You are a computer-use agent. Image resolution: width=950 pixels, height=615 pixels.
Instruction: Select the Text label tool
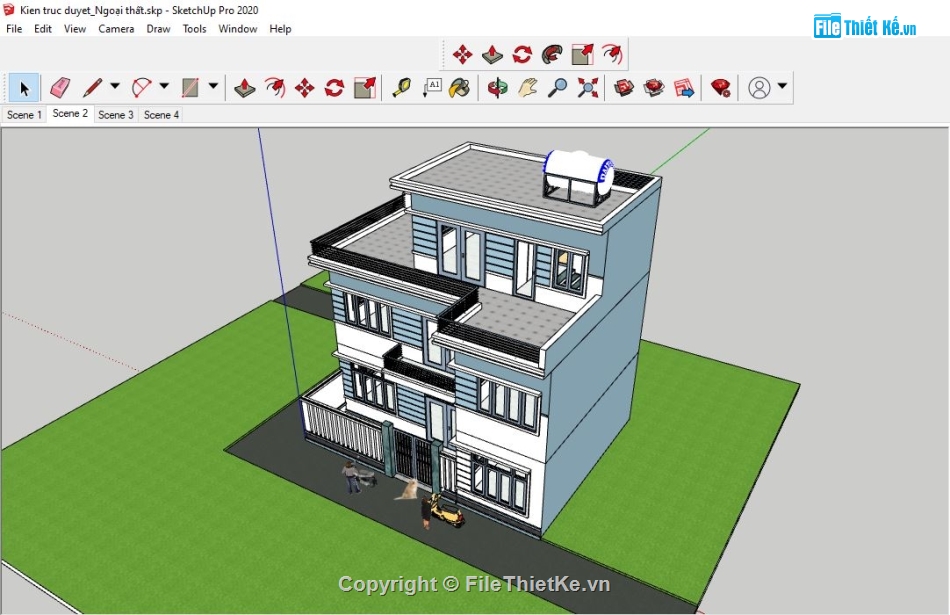pos(431,88)
